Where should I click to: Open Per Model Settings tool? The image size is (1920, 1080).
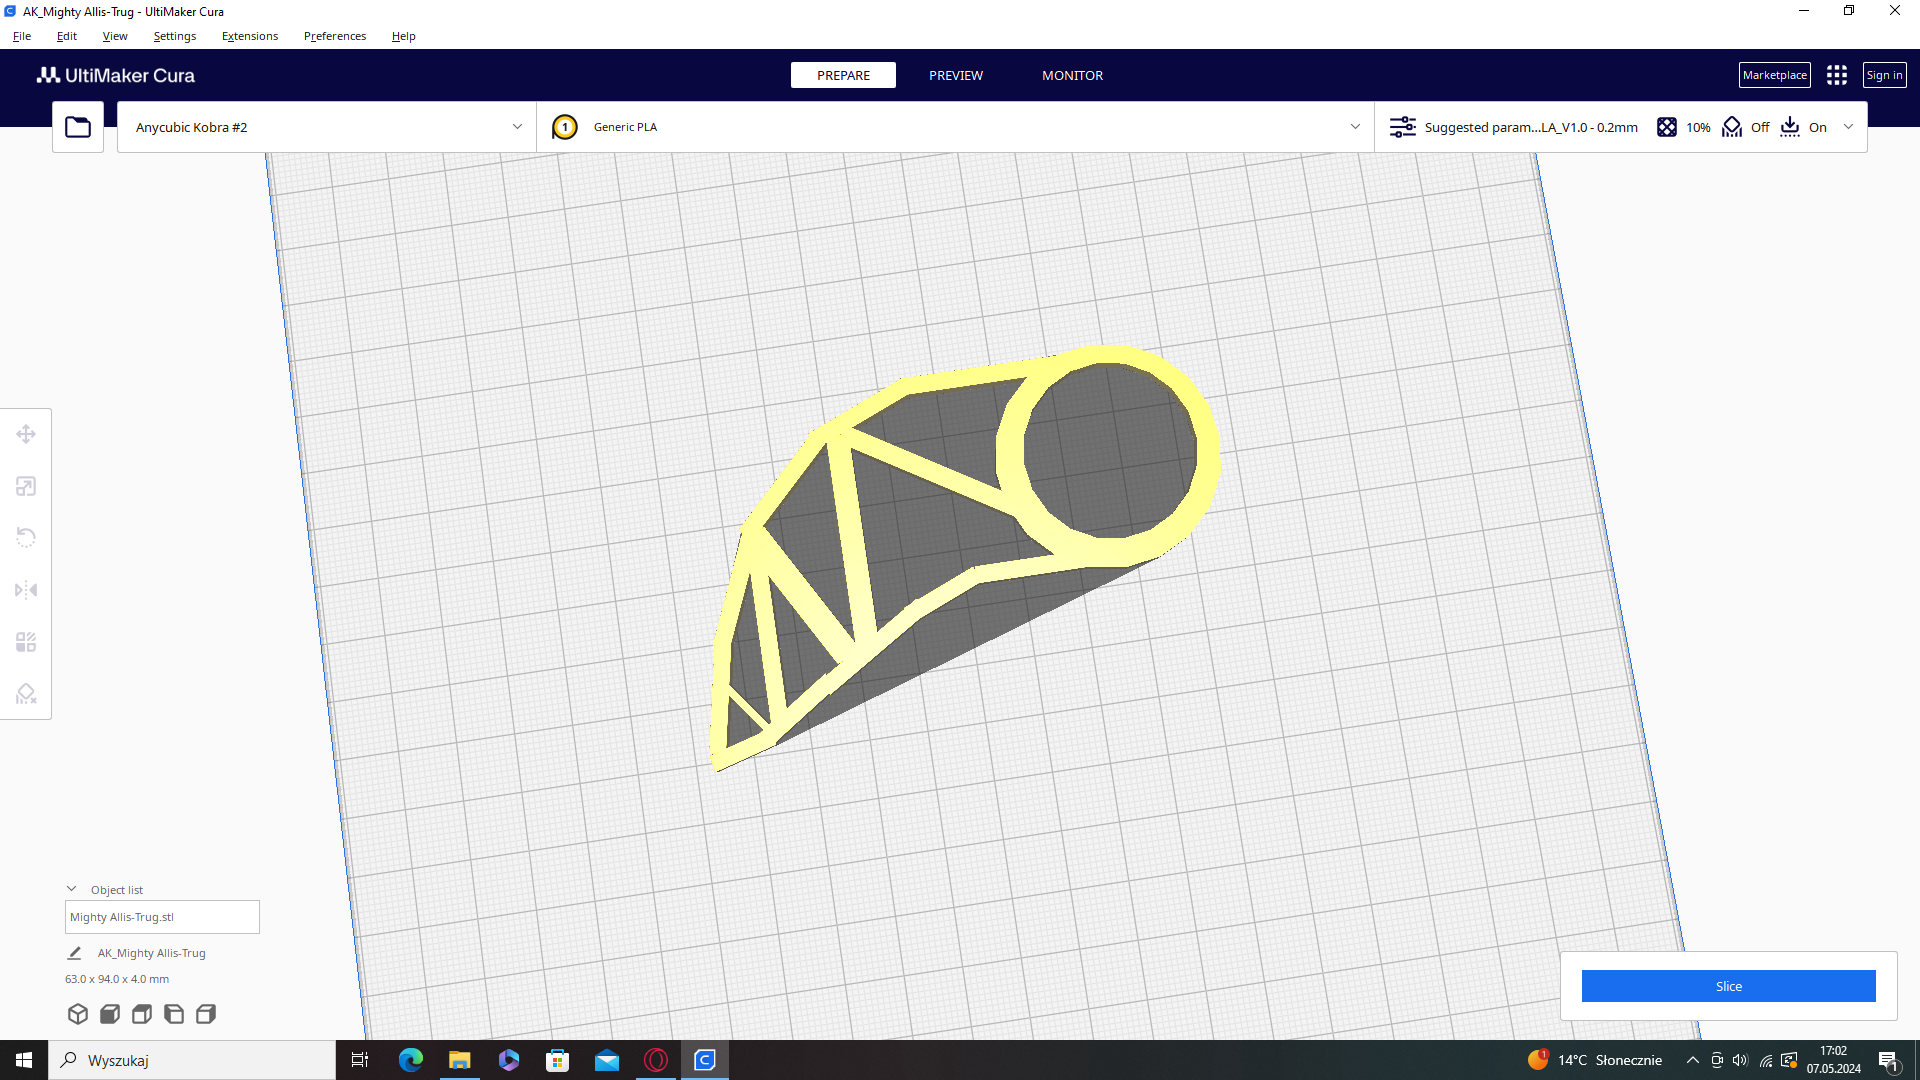[x=25, y=641]
